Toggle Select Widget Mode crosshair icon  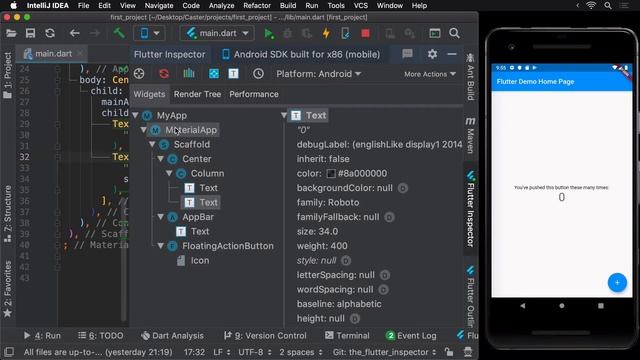(x=139, y=74)
